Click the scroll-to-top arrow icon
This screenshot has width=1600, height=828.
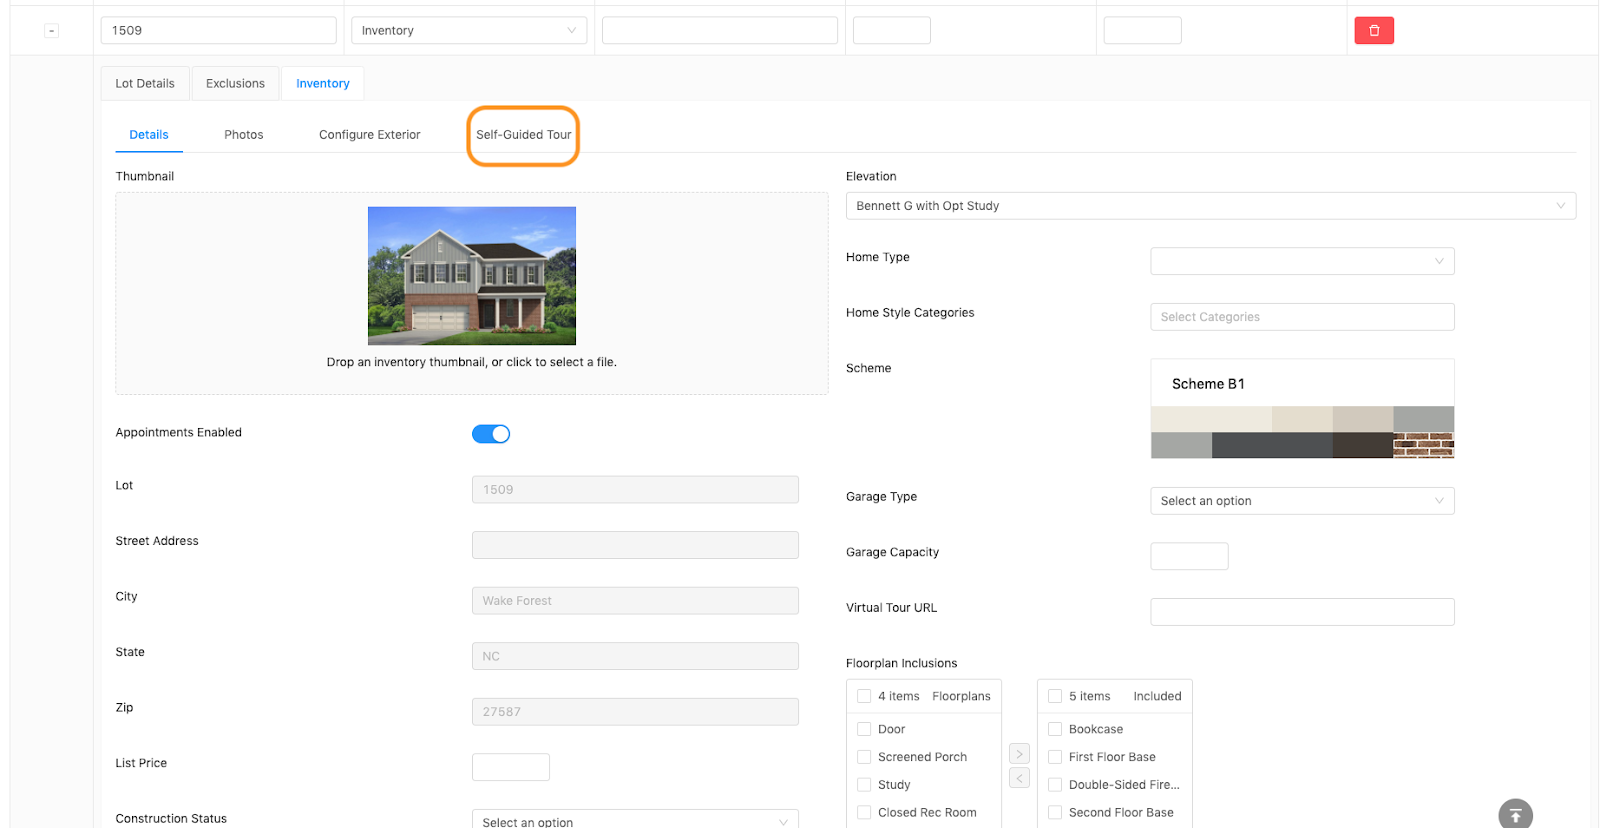[x=1515, y=814]
